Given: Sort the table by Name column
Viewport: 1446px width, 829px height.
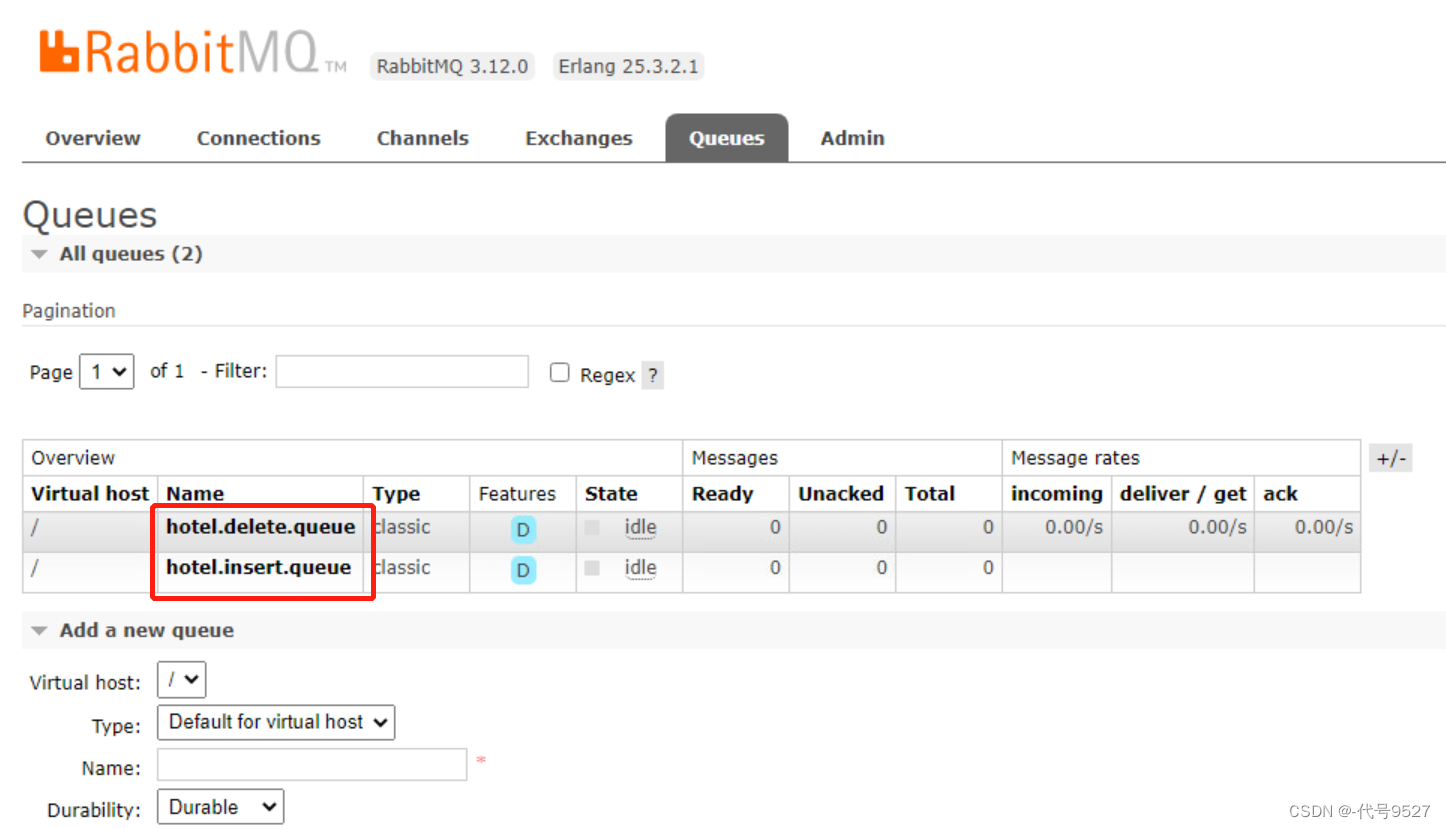Looking at the screenshot, I should (x=195, y=494).
